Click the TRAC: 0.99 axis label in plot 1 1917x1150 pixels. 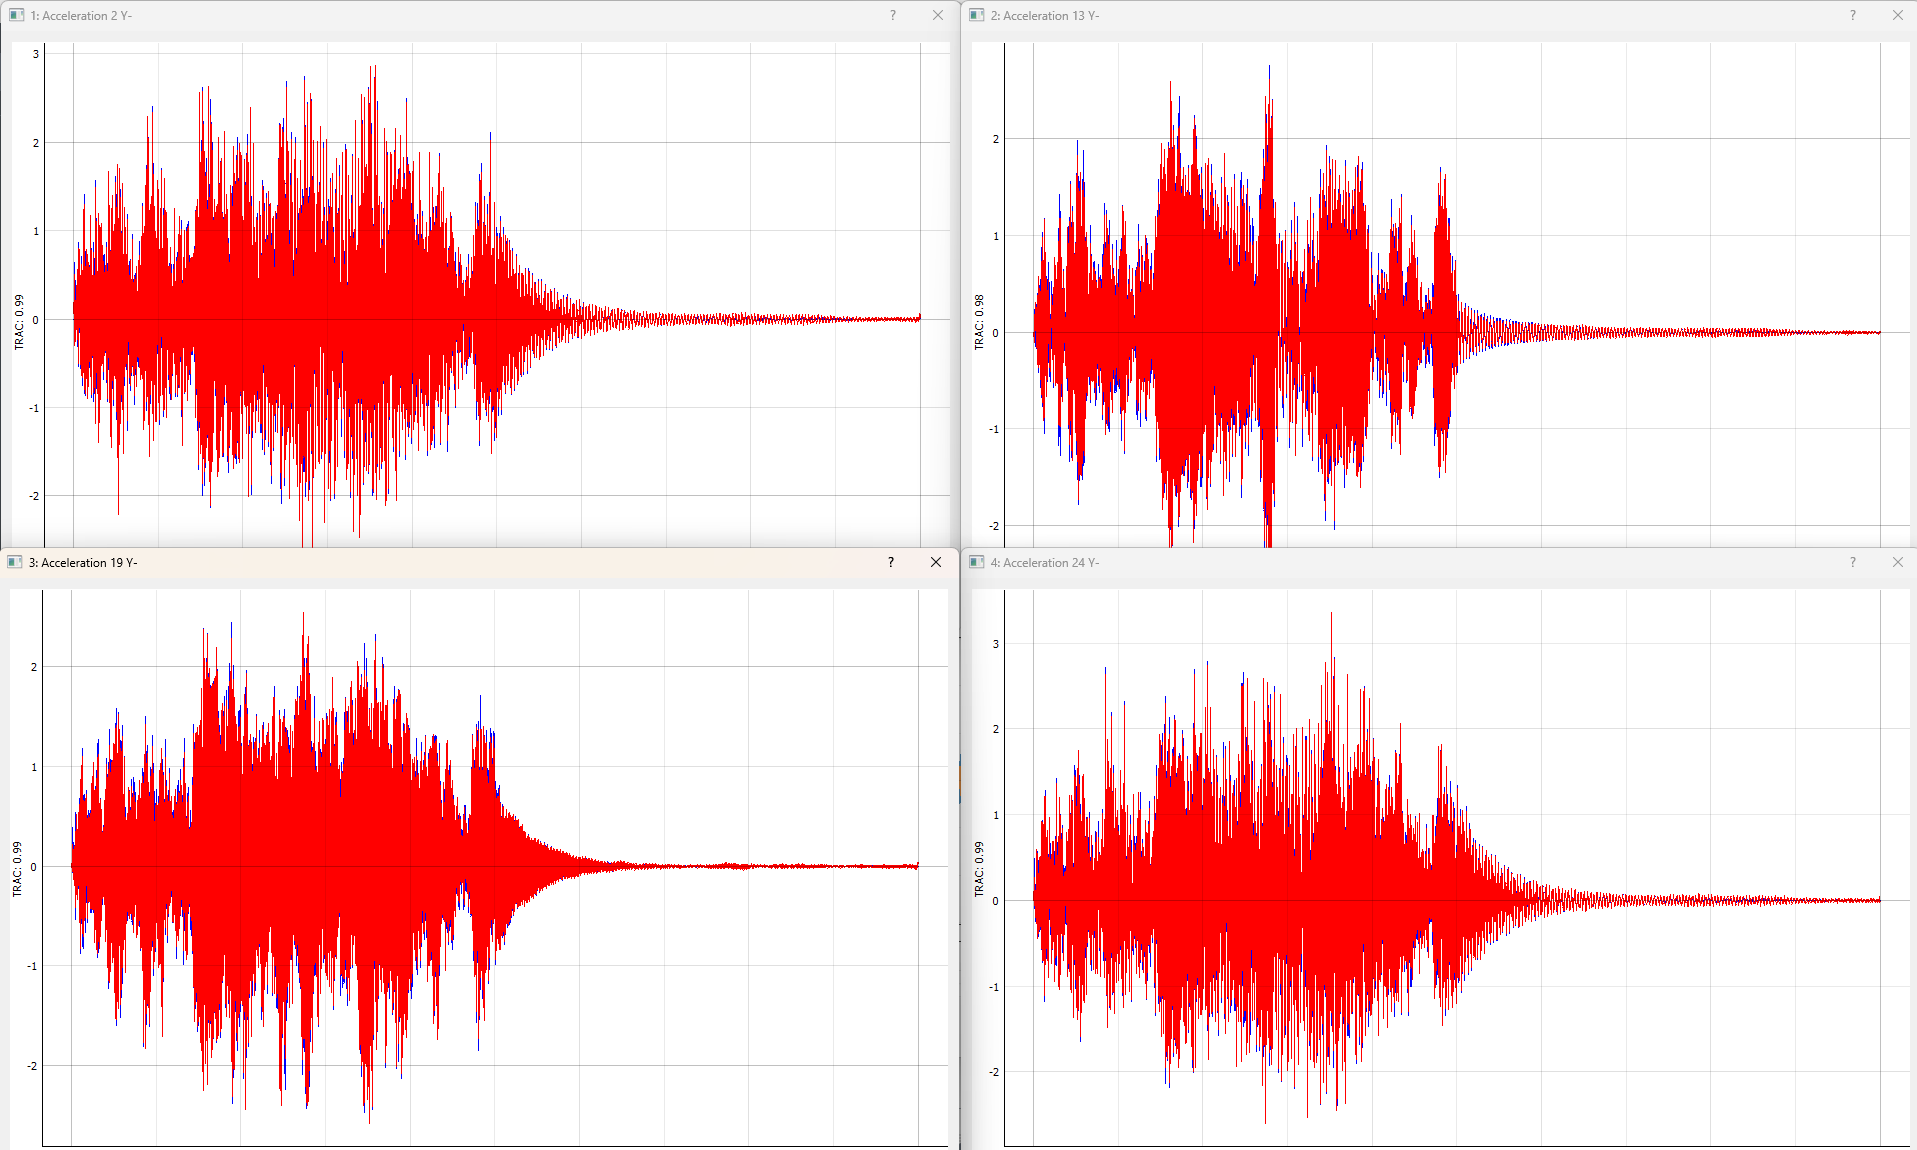click(18, 319)
